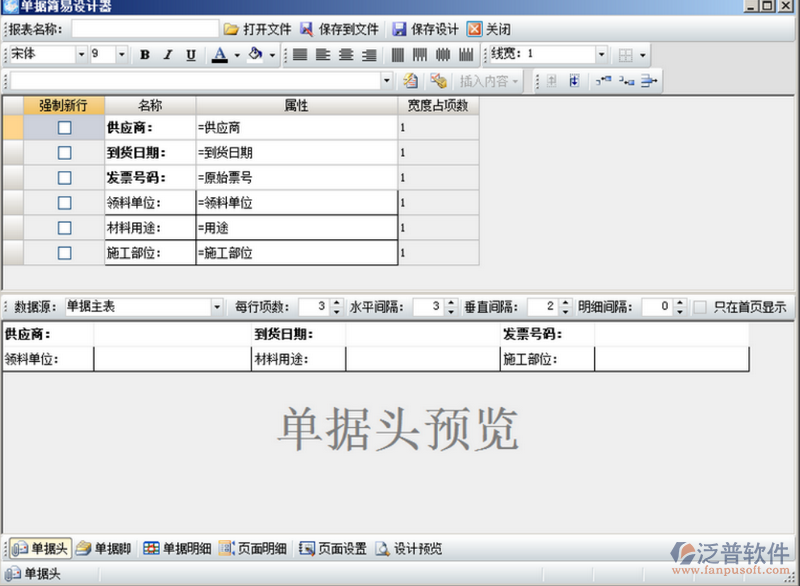Switch to the 页面明细 tab

(253, 549)
